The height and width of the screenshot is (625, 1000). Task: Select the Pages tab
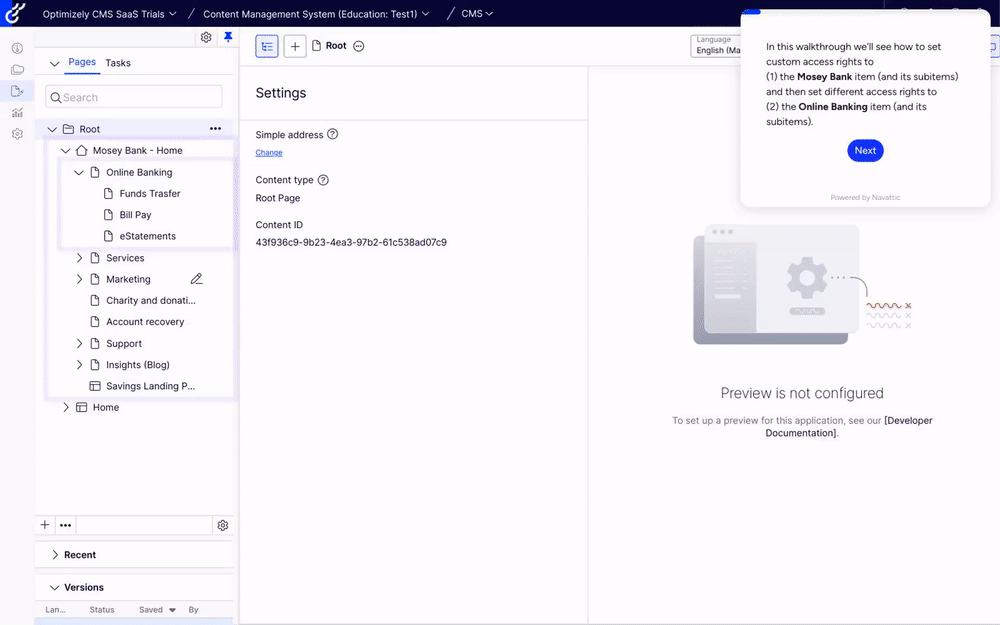[x=82, y=62]
